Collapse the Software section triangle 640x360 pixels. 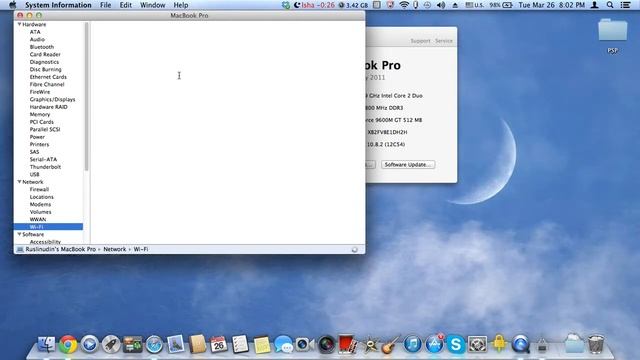[x=19, y=234]
